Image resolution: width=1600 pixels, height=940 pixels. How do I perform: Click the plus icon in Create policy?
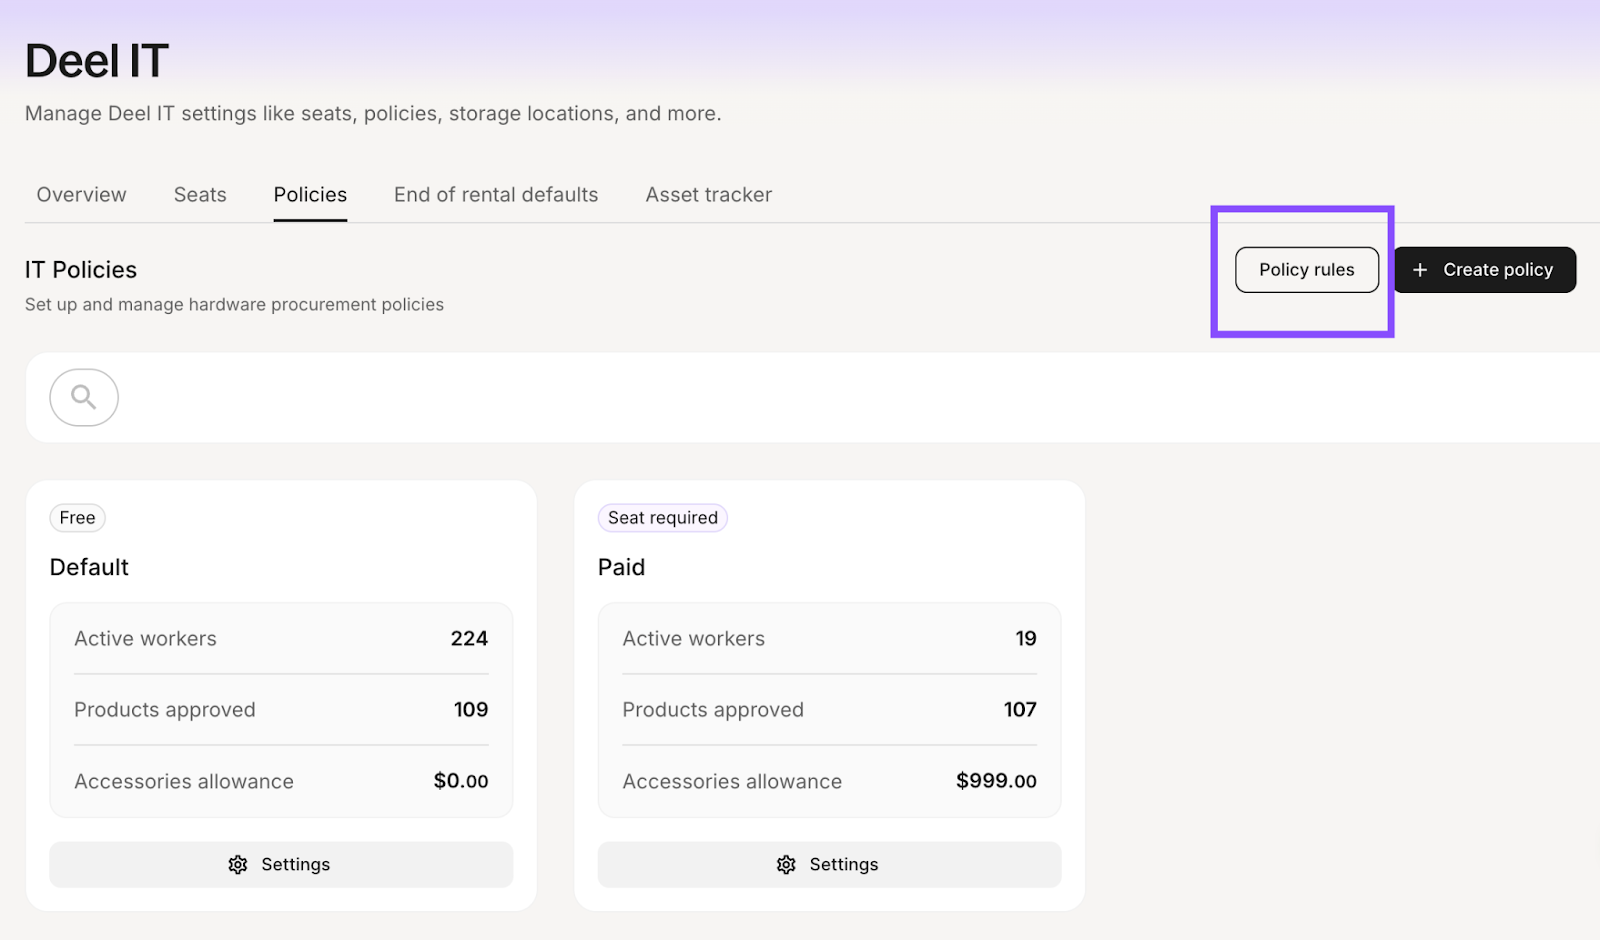pos(1419,270)
